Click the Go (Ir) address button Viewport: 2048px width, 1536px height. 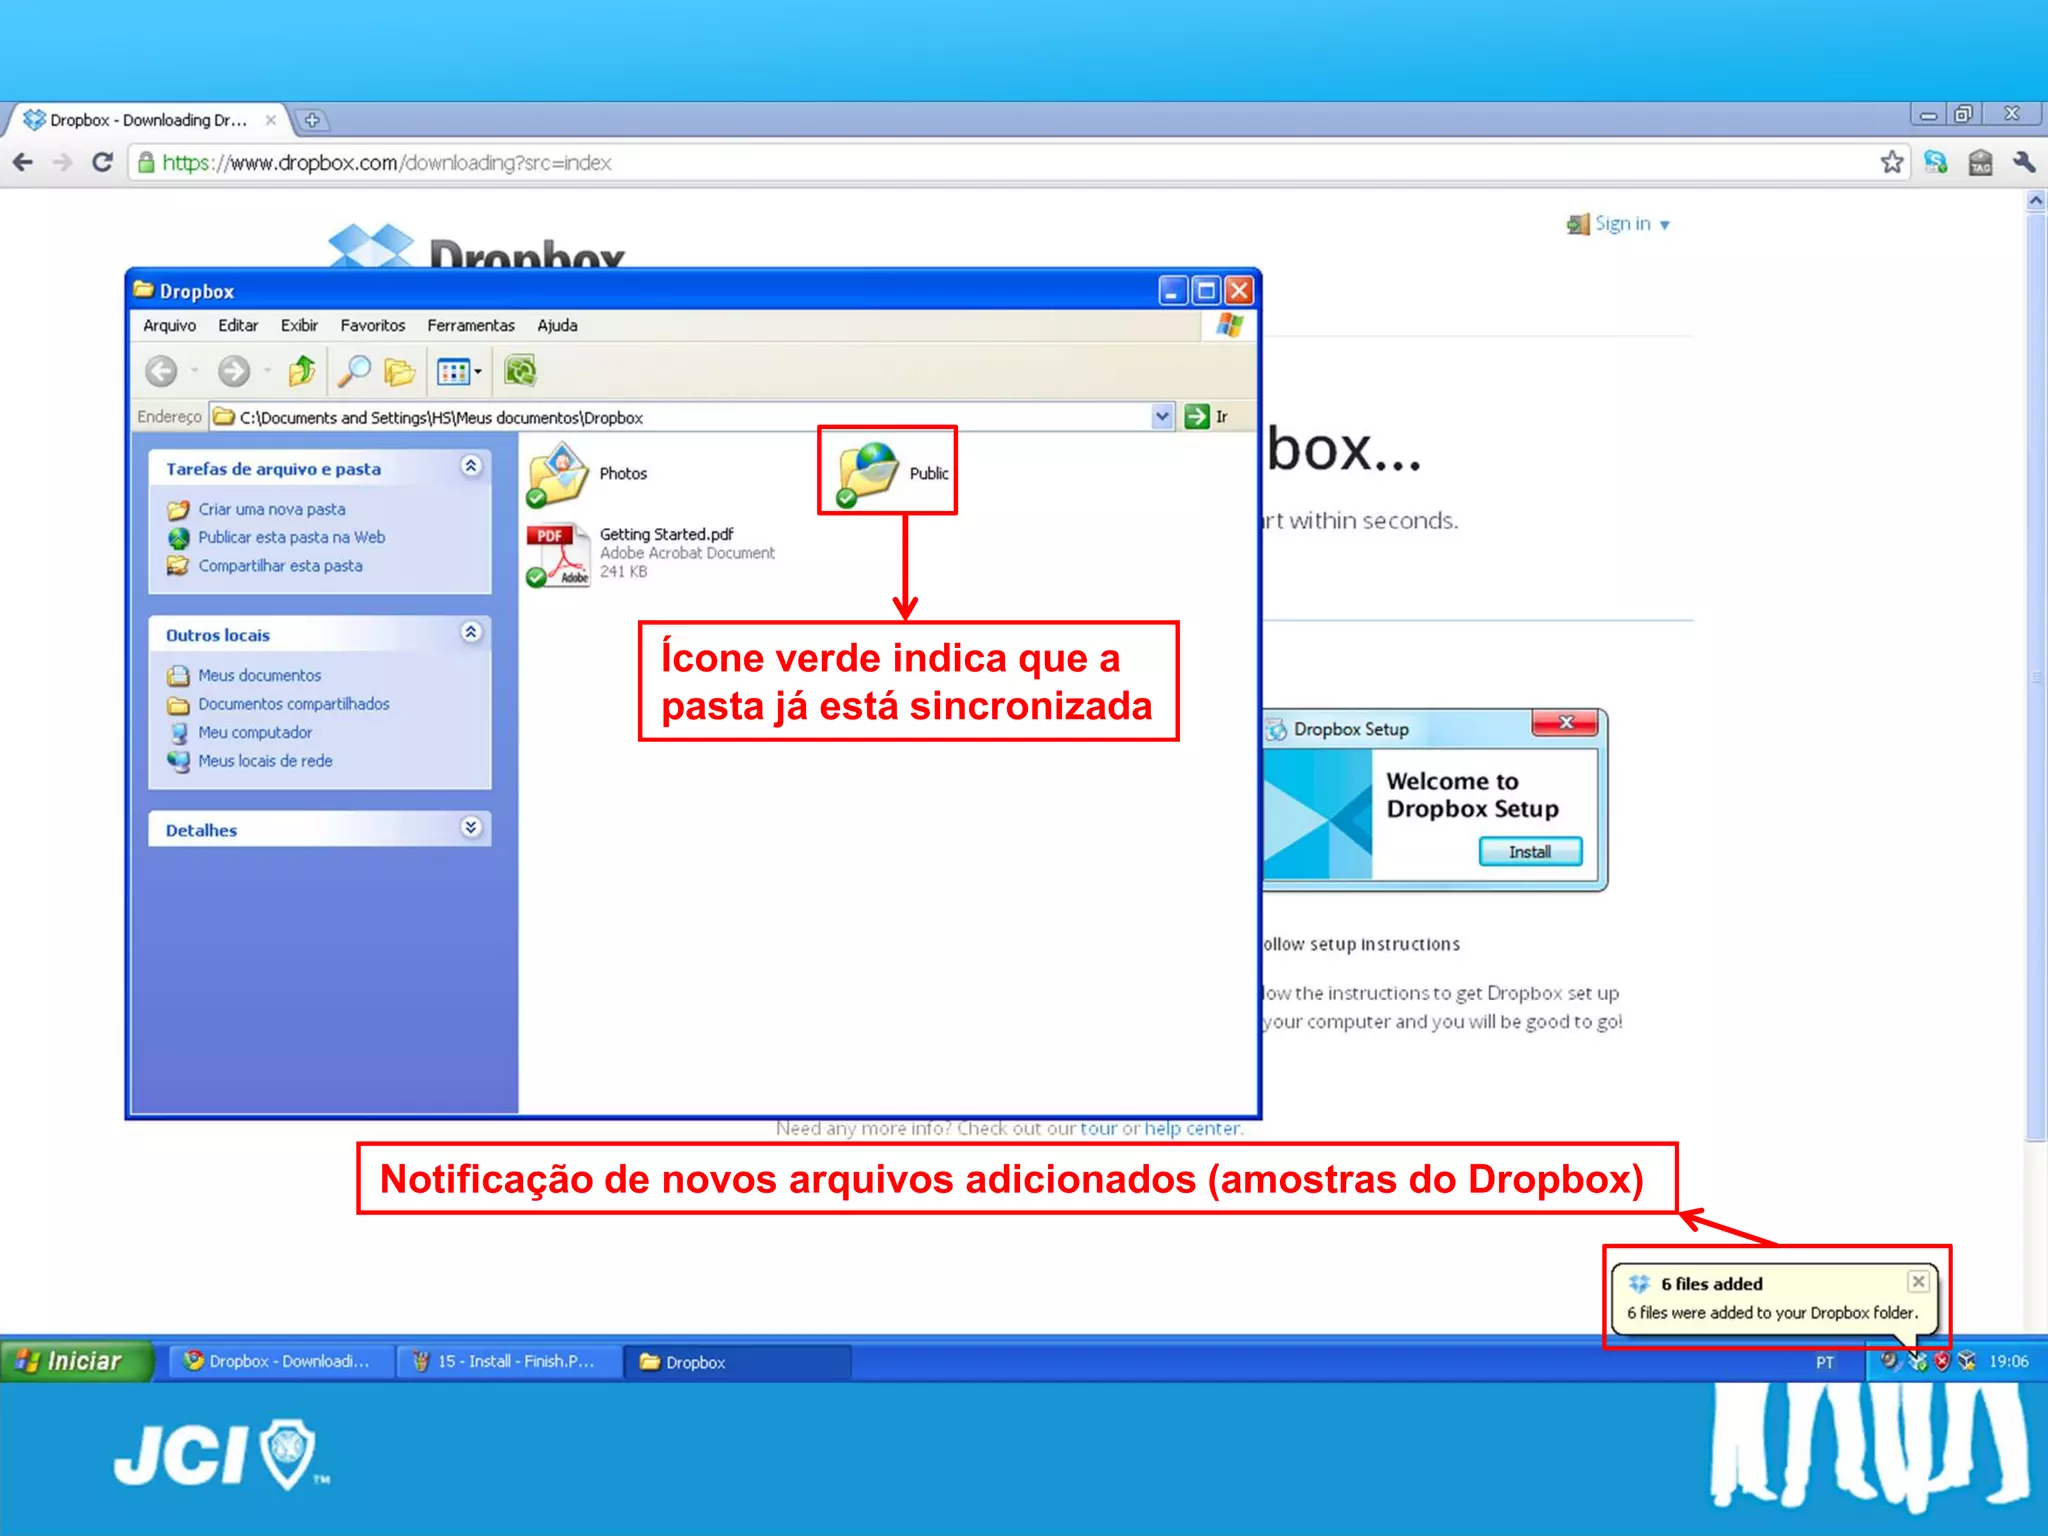pos(1206,417)
